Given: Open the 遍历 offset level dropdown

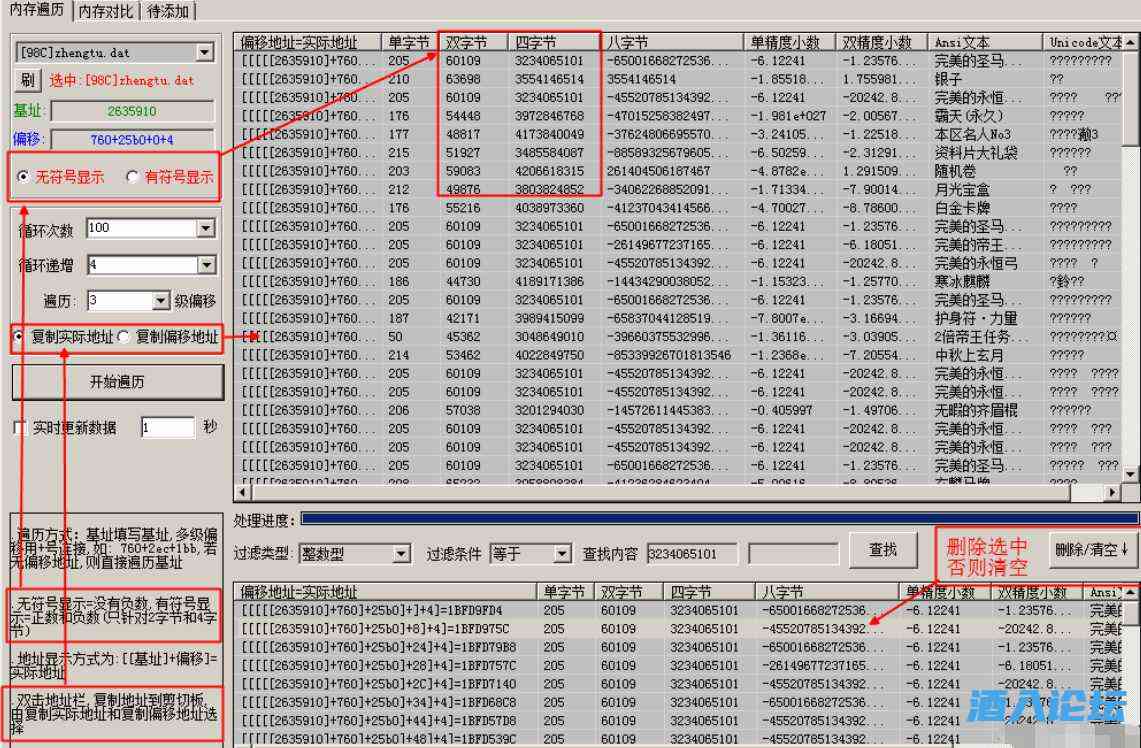Looking at the screenshot, I should (x=161, y=301).
